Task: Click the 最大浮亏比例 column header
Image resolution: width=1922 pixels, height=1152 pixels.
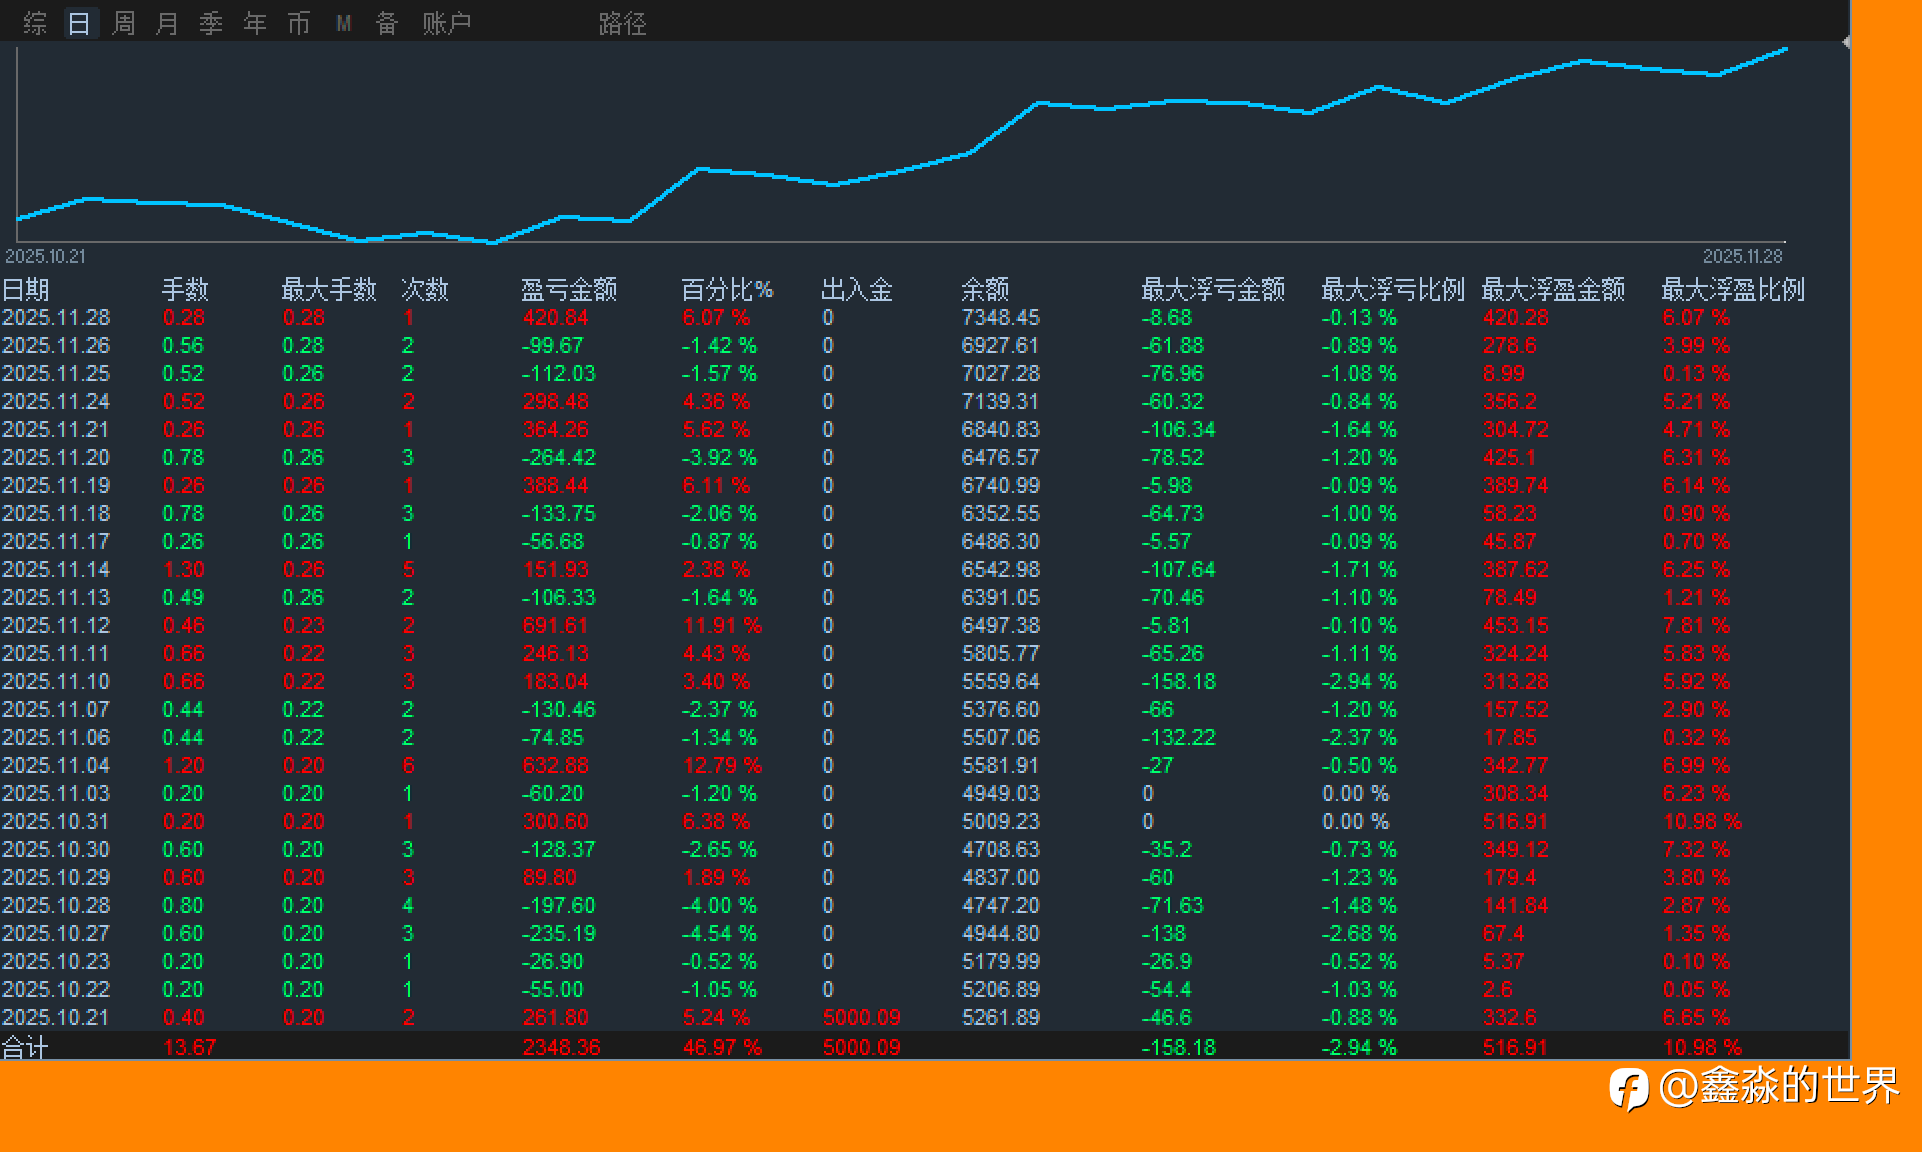Action: 1392,290
